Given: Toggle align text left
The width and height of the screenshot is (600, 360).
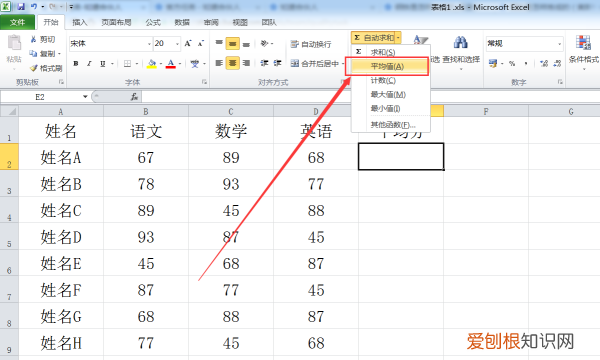Looking at the screenshot, I should point(219,63).
